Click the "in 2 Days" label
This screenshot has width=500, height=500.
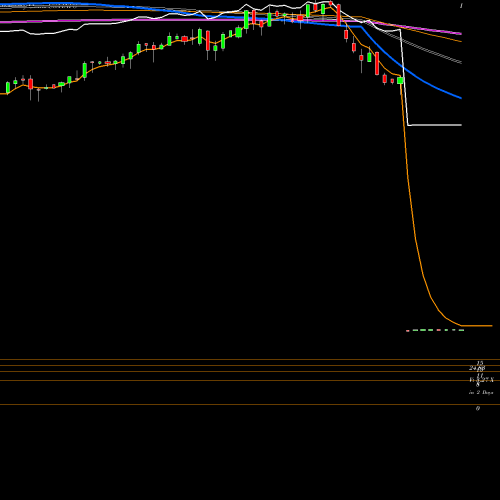tap(481, 392)
